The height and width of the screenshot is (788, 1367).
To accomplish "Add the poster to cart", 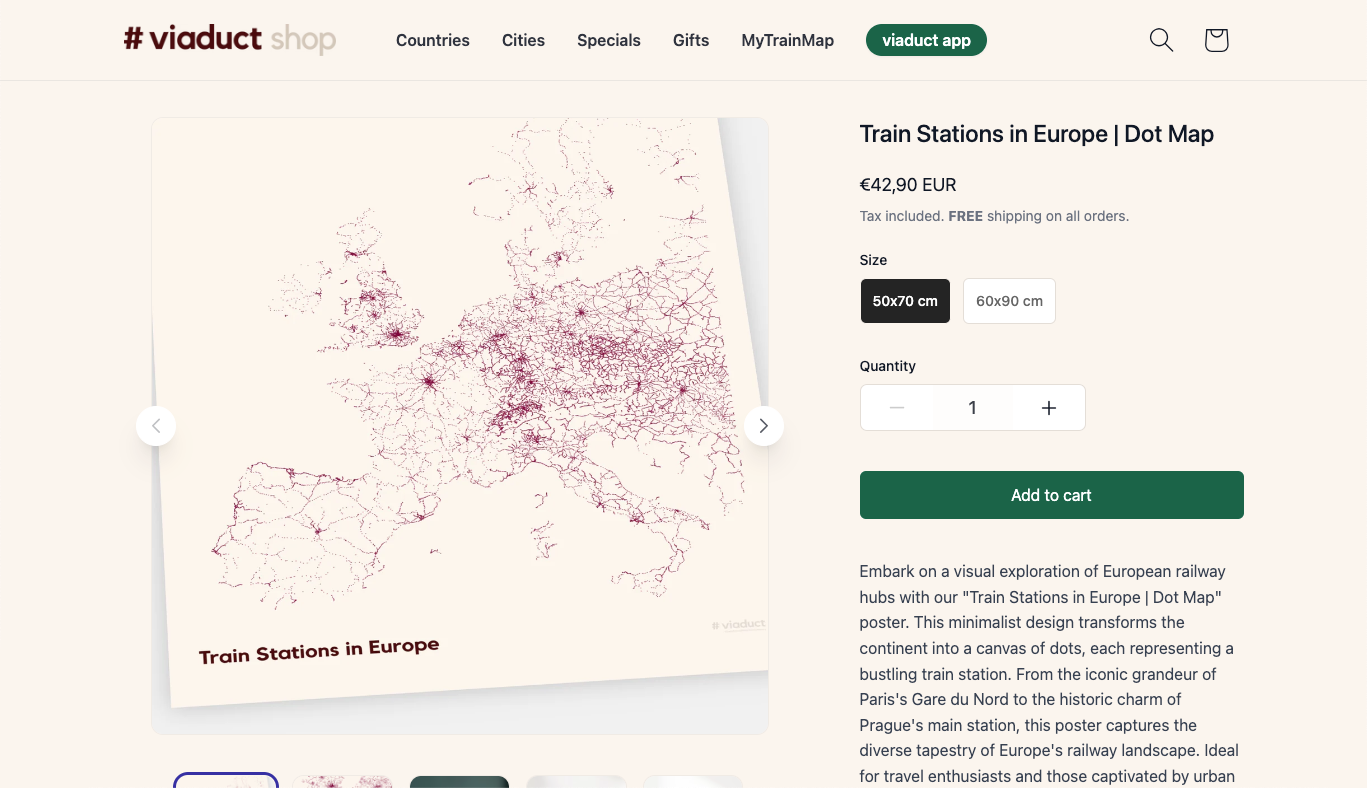I will [x=1051, y=495].
